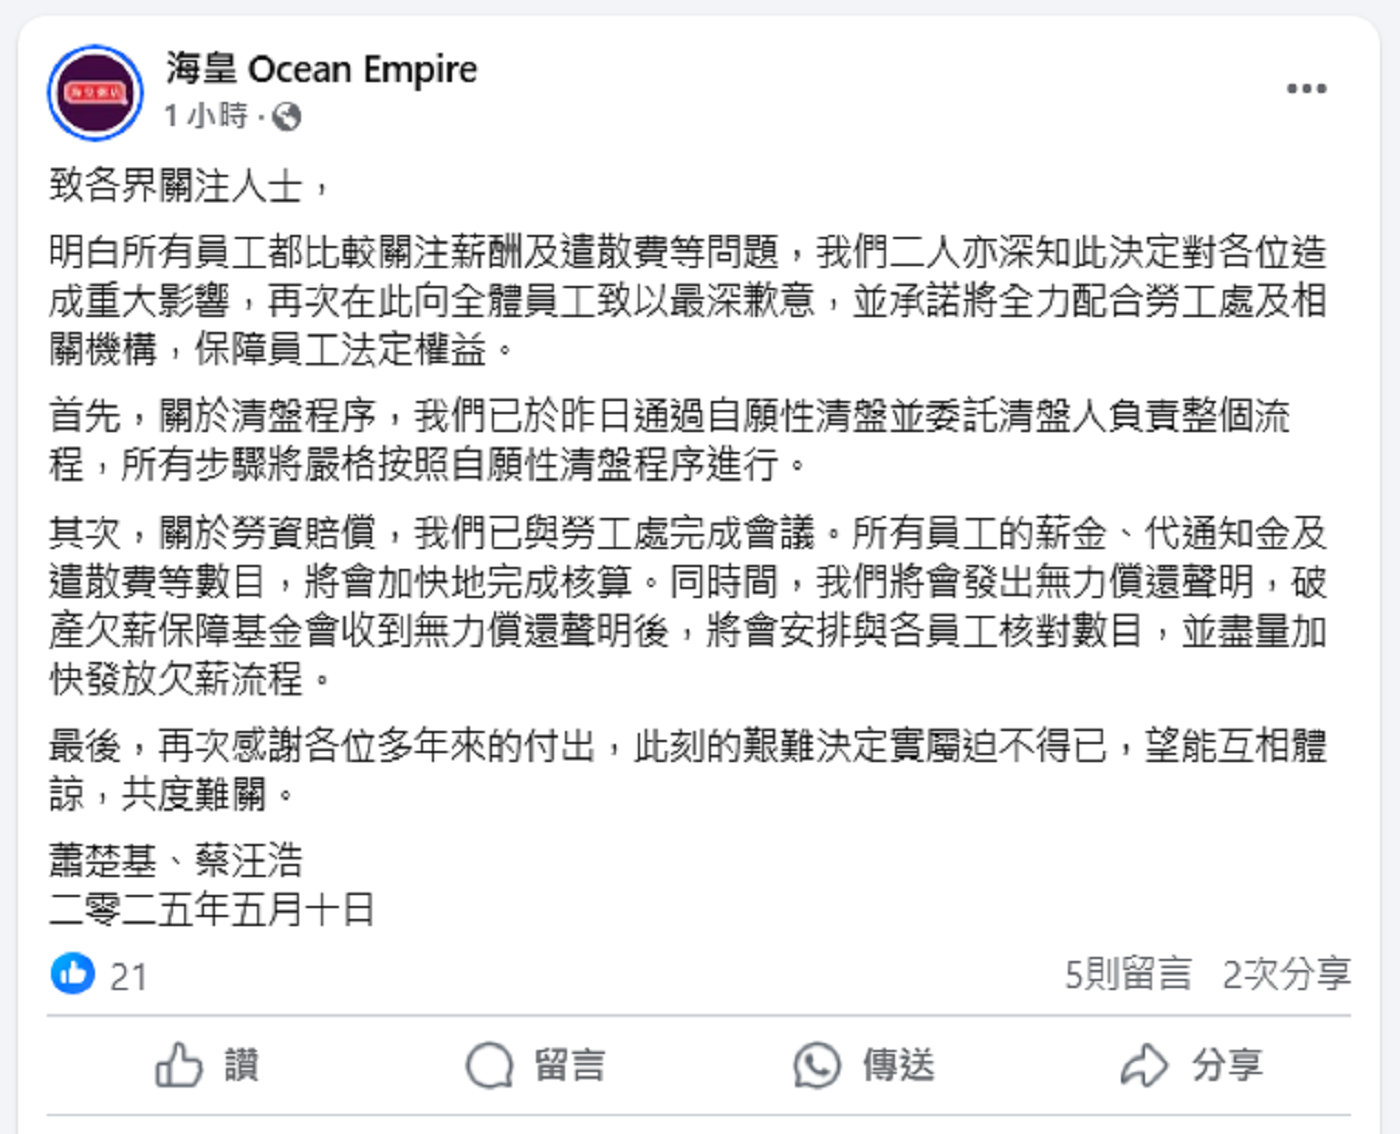
Task: Click the date line 二零二五年五月十日
Action: tap(212, 909)
